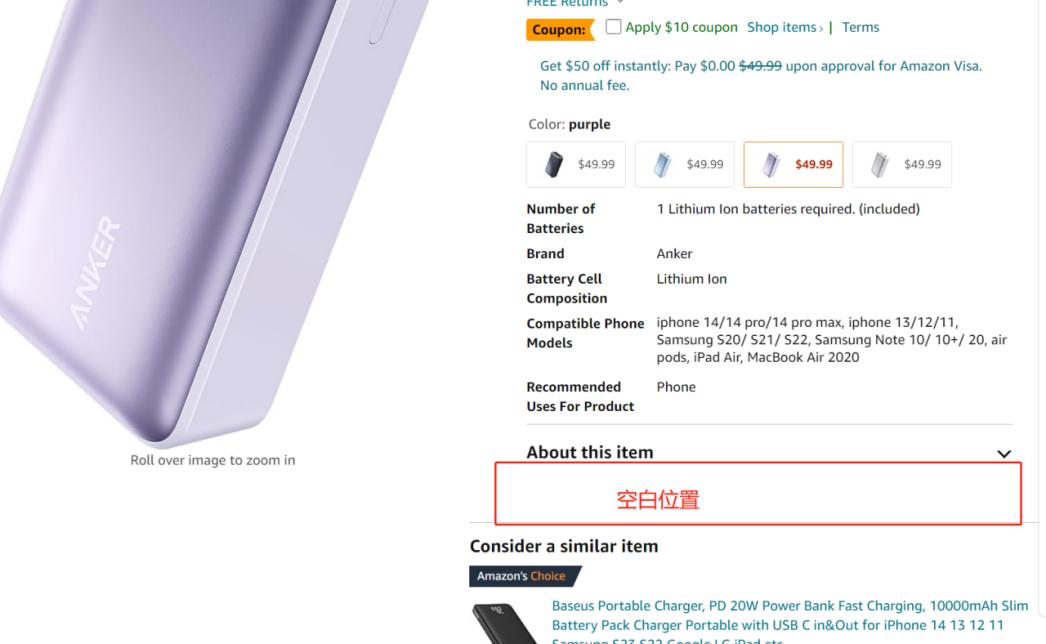The image size is (1046, 644).
Task: Click the Consider a similar item heading
Action: tap(563, 546)
